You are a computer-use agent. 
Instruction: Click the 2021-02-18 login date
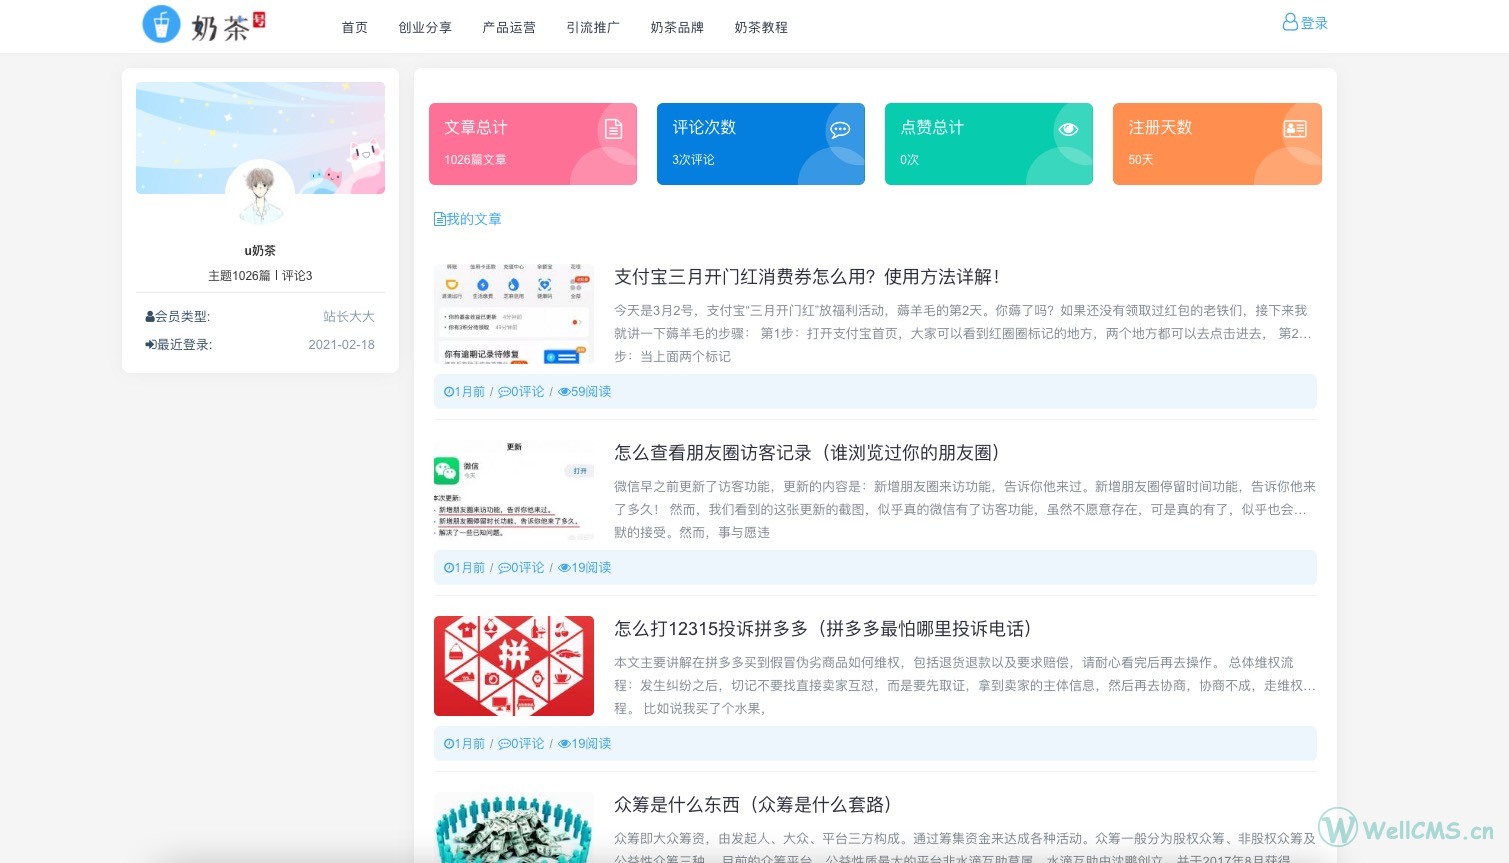tap(341, 345)
